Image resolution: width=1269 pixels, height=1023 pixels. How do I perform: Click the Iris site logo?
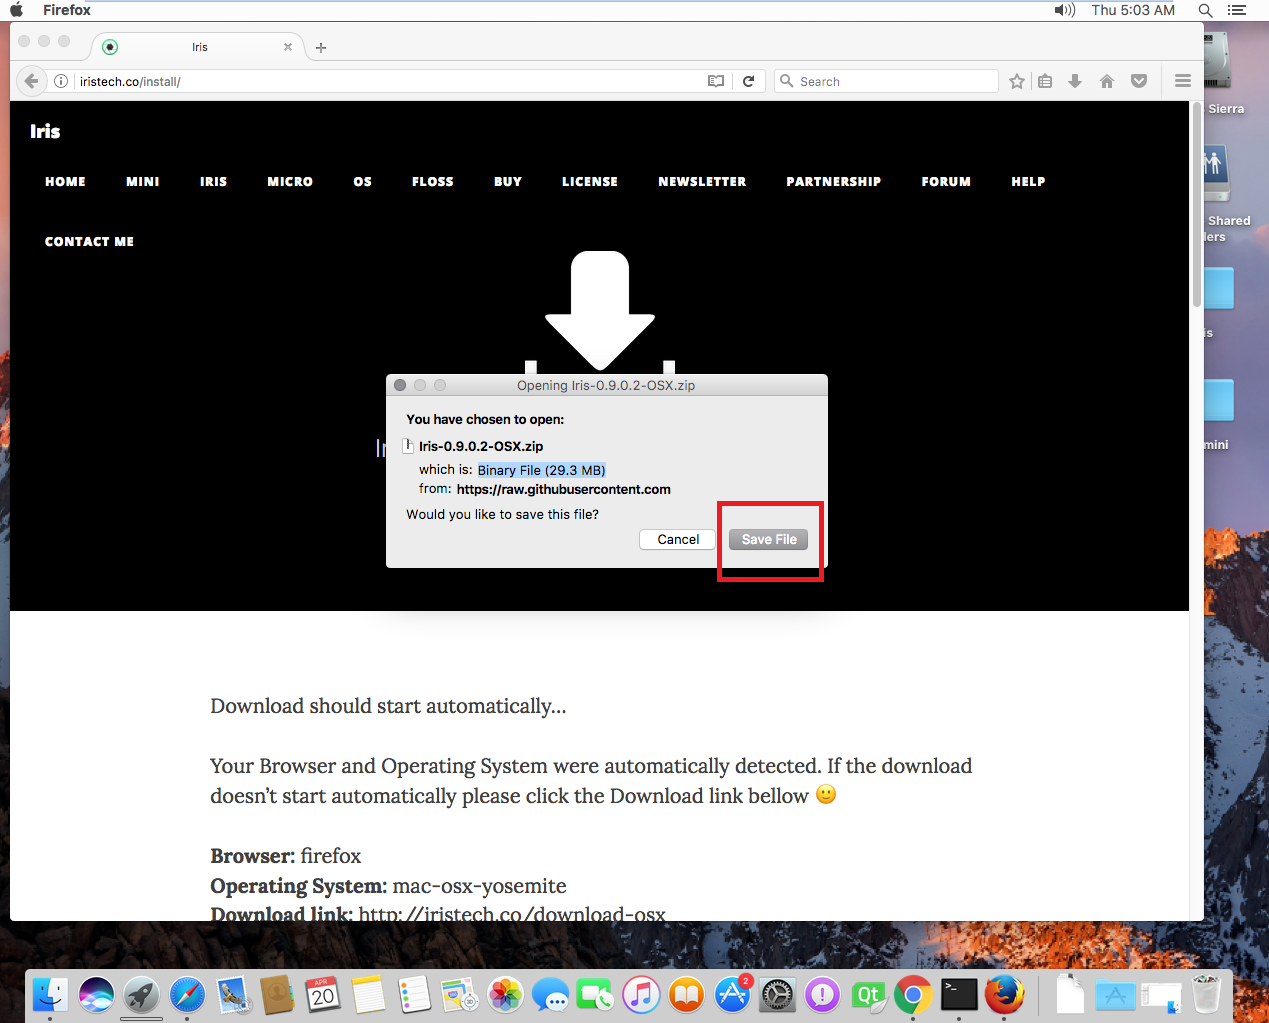(45, 131)
